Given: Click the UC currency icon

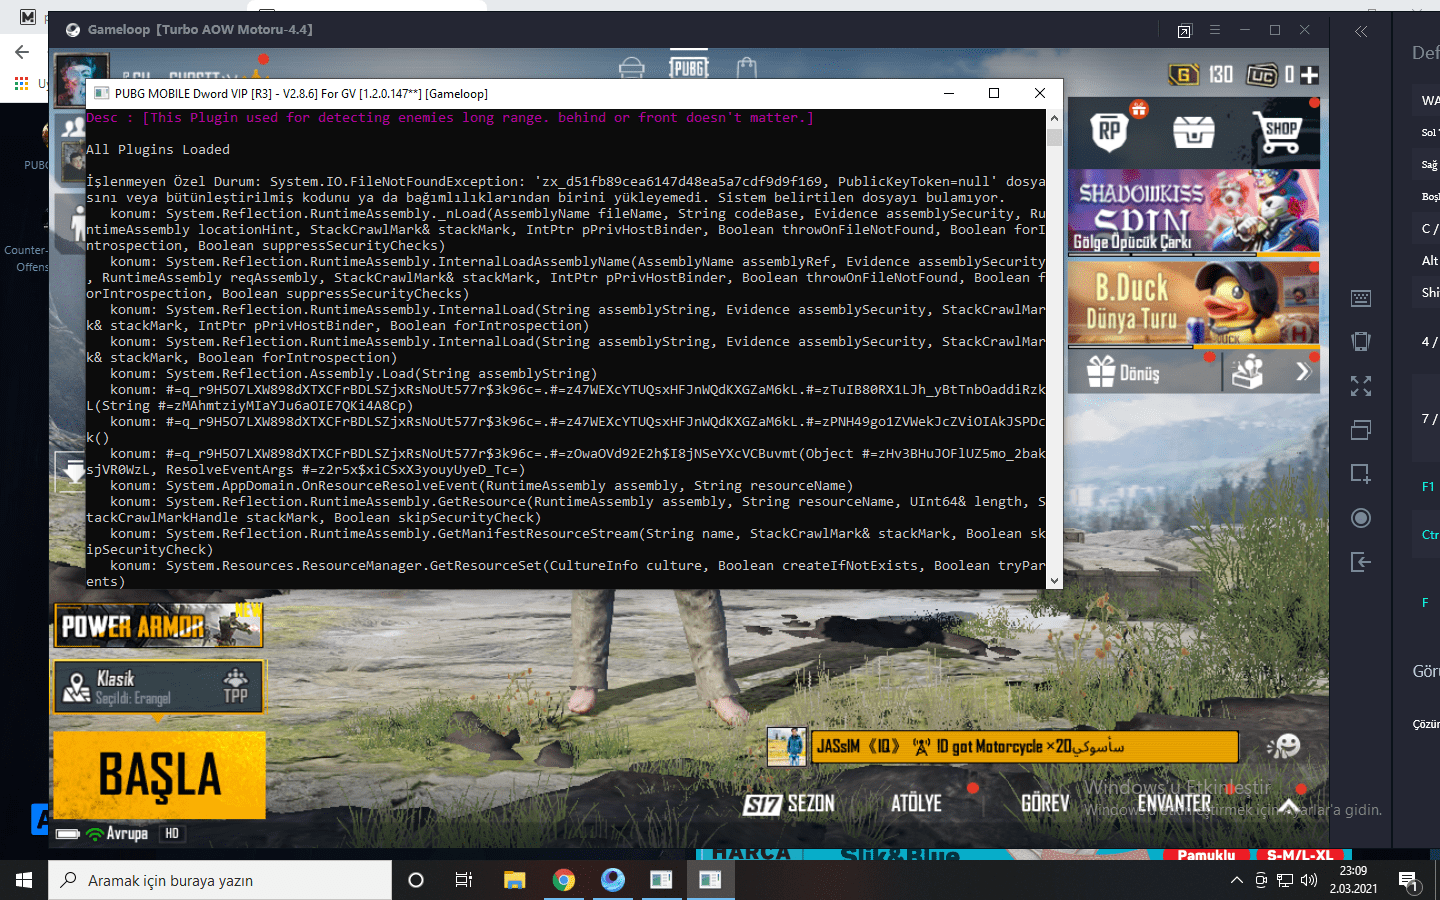Looking at the screenshot, I should [x=1262, y=75].
